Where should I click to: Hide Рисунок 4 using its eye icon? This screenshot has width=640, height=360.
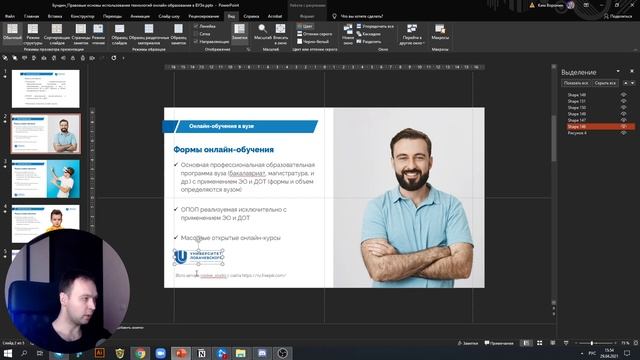point(623,133)
